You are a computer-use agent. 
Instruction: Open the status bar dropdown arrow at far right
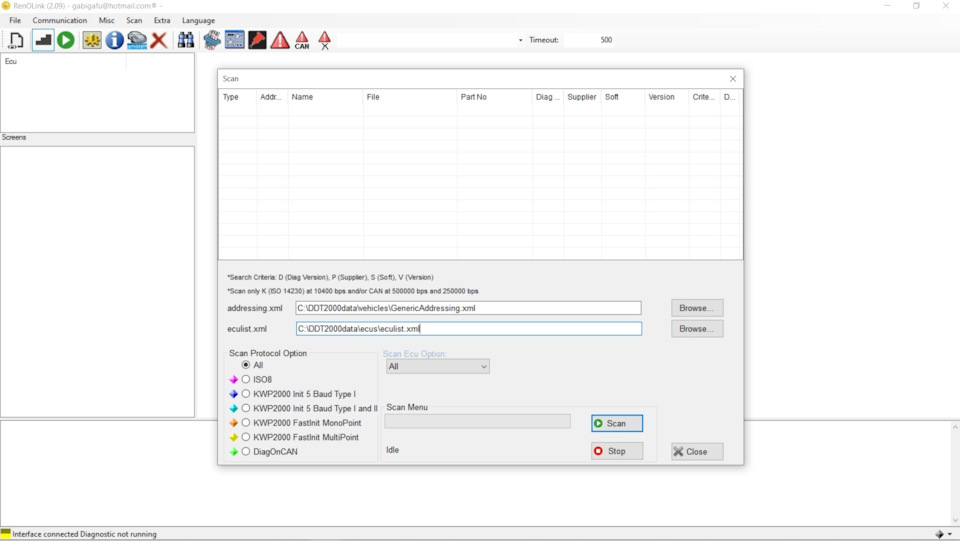point(950,534)
